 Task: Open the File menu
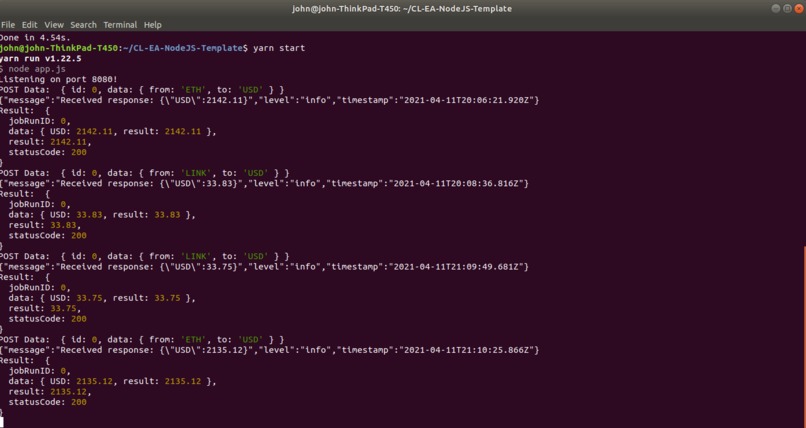pos(8,25)
